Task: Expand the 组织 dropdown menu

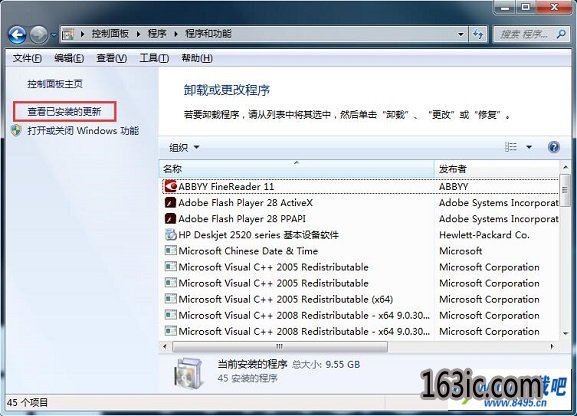Action: click(x=184, y=148)
